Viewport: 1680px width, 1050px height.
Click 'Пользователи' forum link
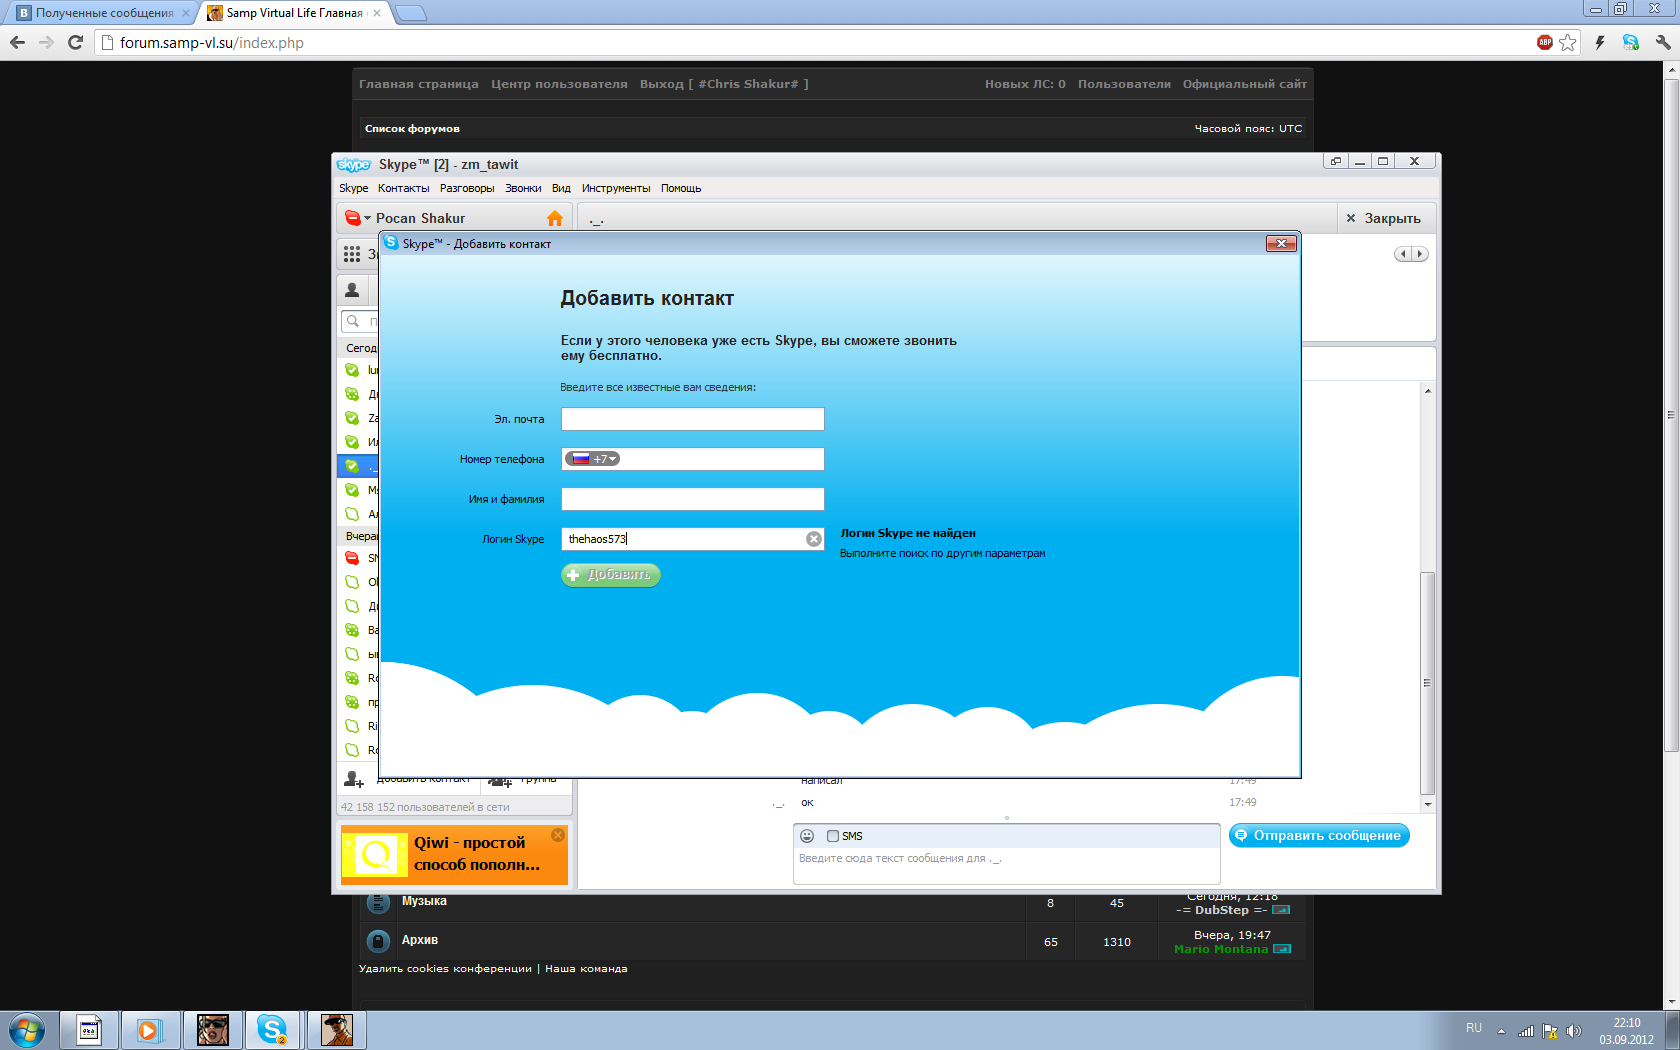[1124, 84]
